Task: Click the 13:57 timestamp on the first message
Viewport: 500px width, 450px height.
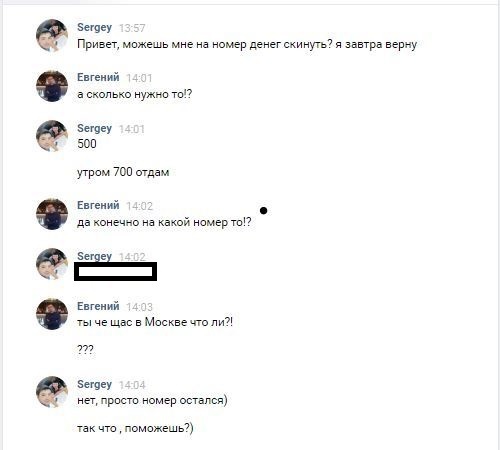Action: [x=132, y=28]
